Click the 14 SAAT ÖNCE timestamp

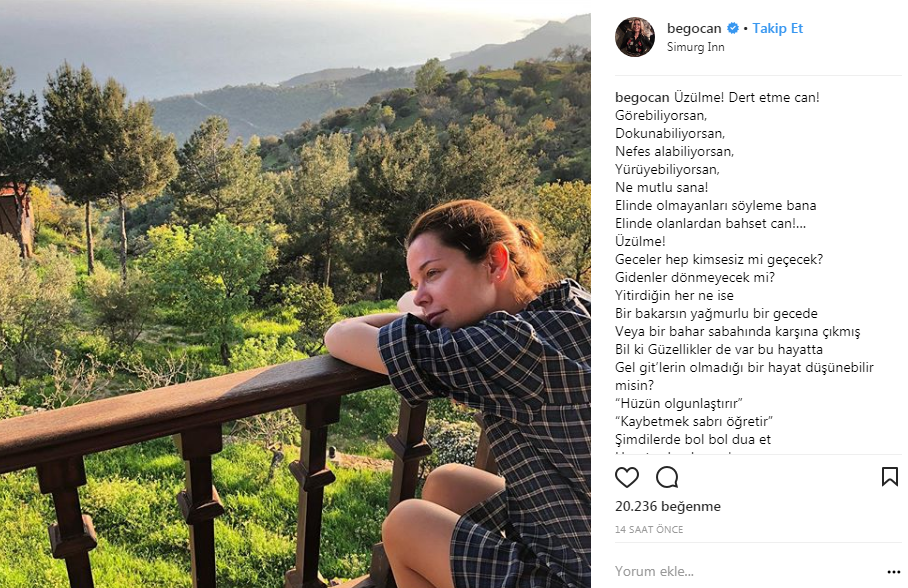pyautogui.click(x=649, y=529)
